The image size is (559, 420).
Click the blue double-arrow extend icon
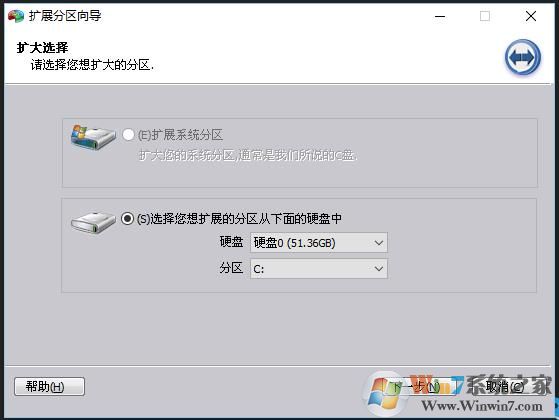(523, 57)
